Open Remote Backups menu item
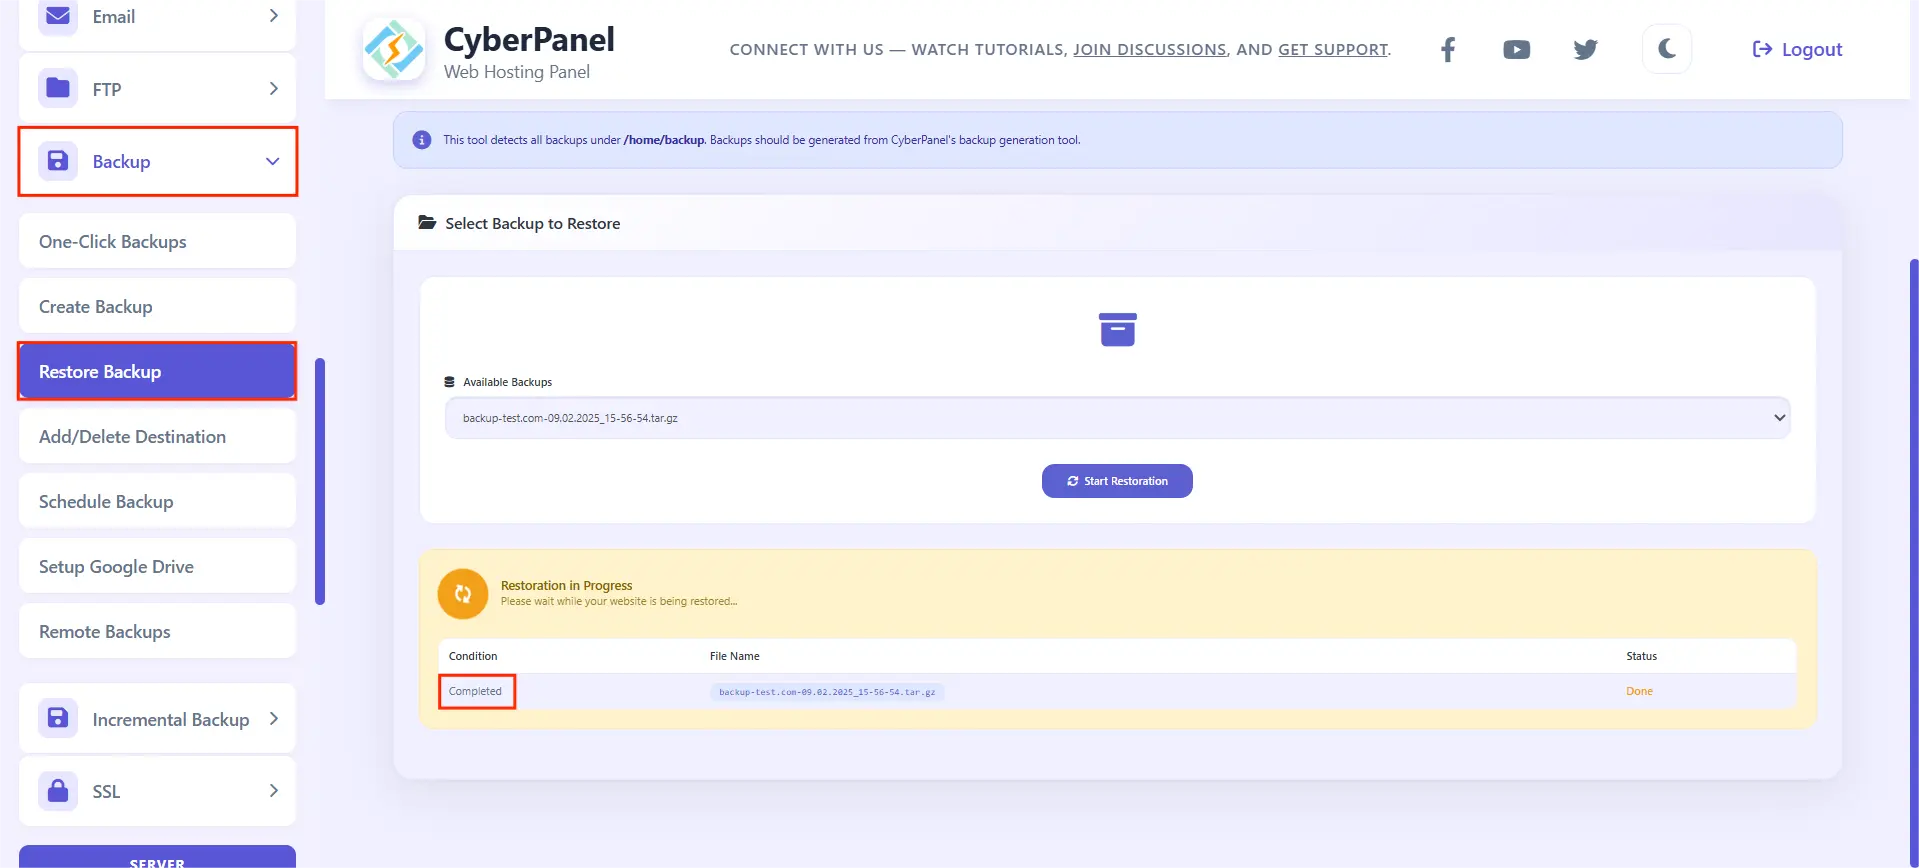This screenshot has width=1919, height=868. coord(157,631)
